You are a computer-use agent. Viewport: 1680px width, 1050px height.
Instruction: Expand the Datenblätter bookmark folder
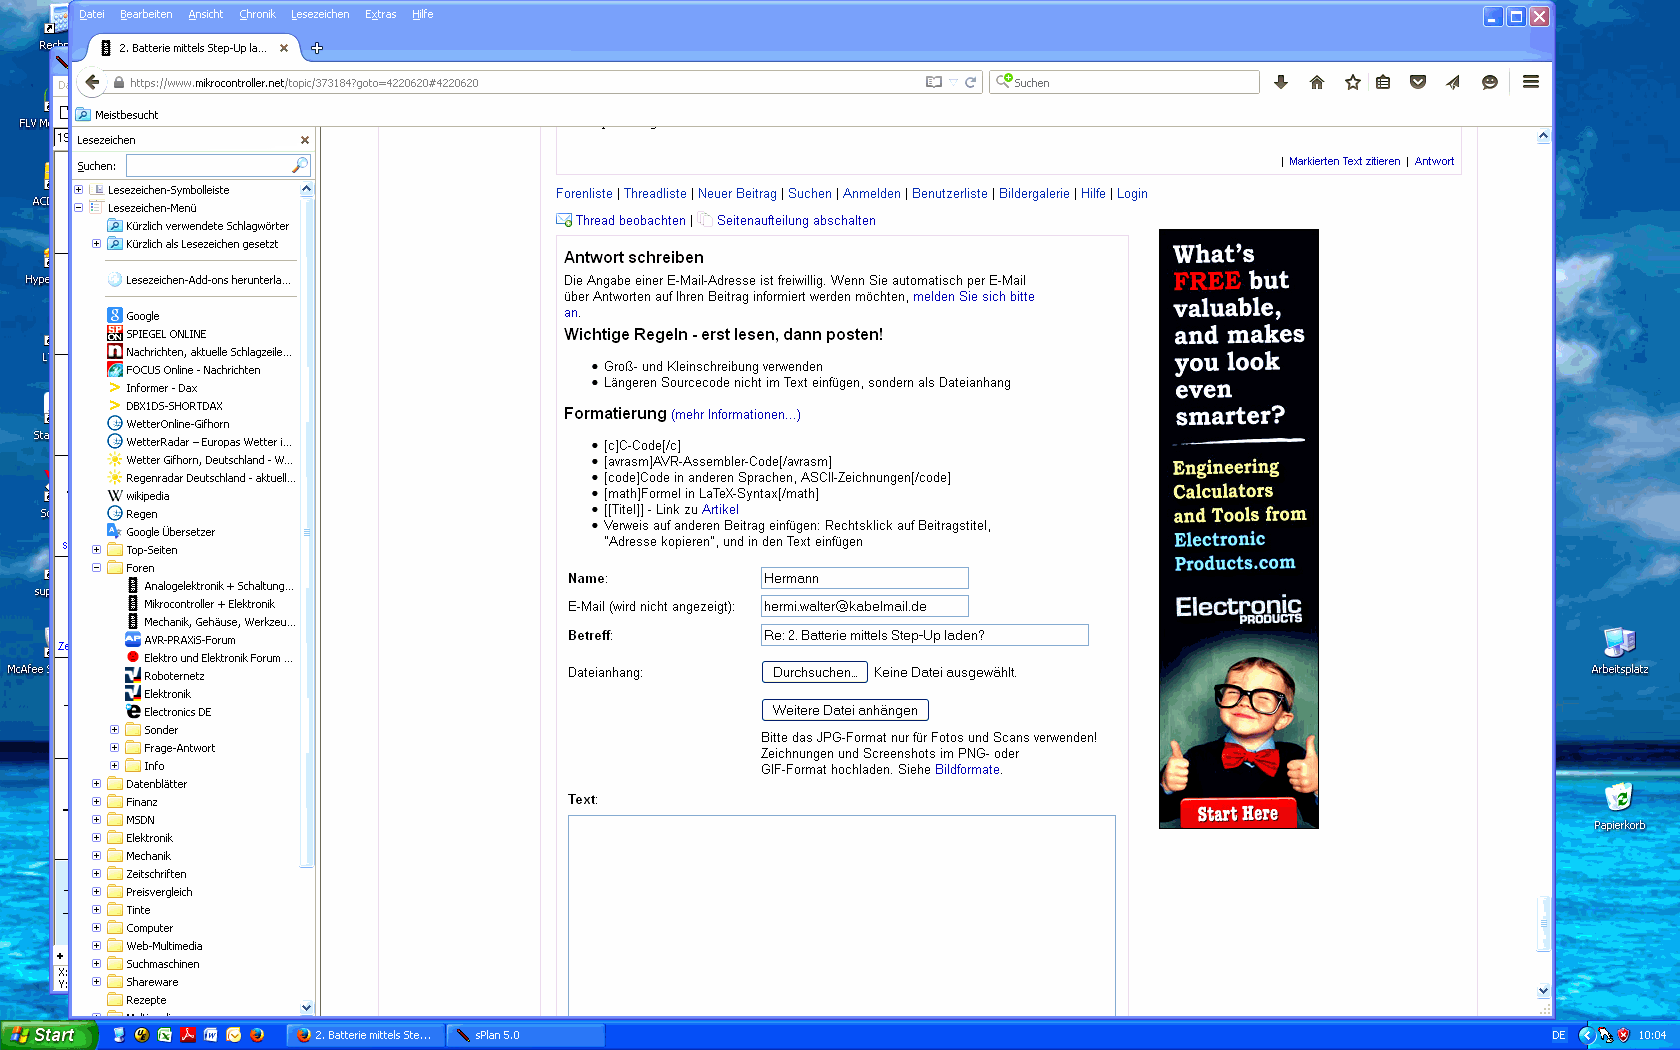click(97, 784)
